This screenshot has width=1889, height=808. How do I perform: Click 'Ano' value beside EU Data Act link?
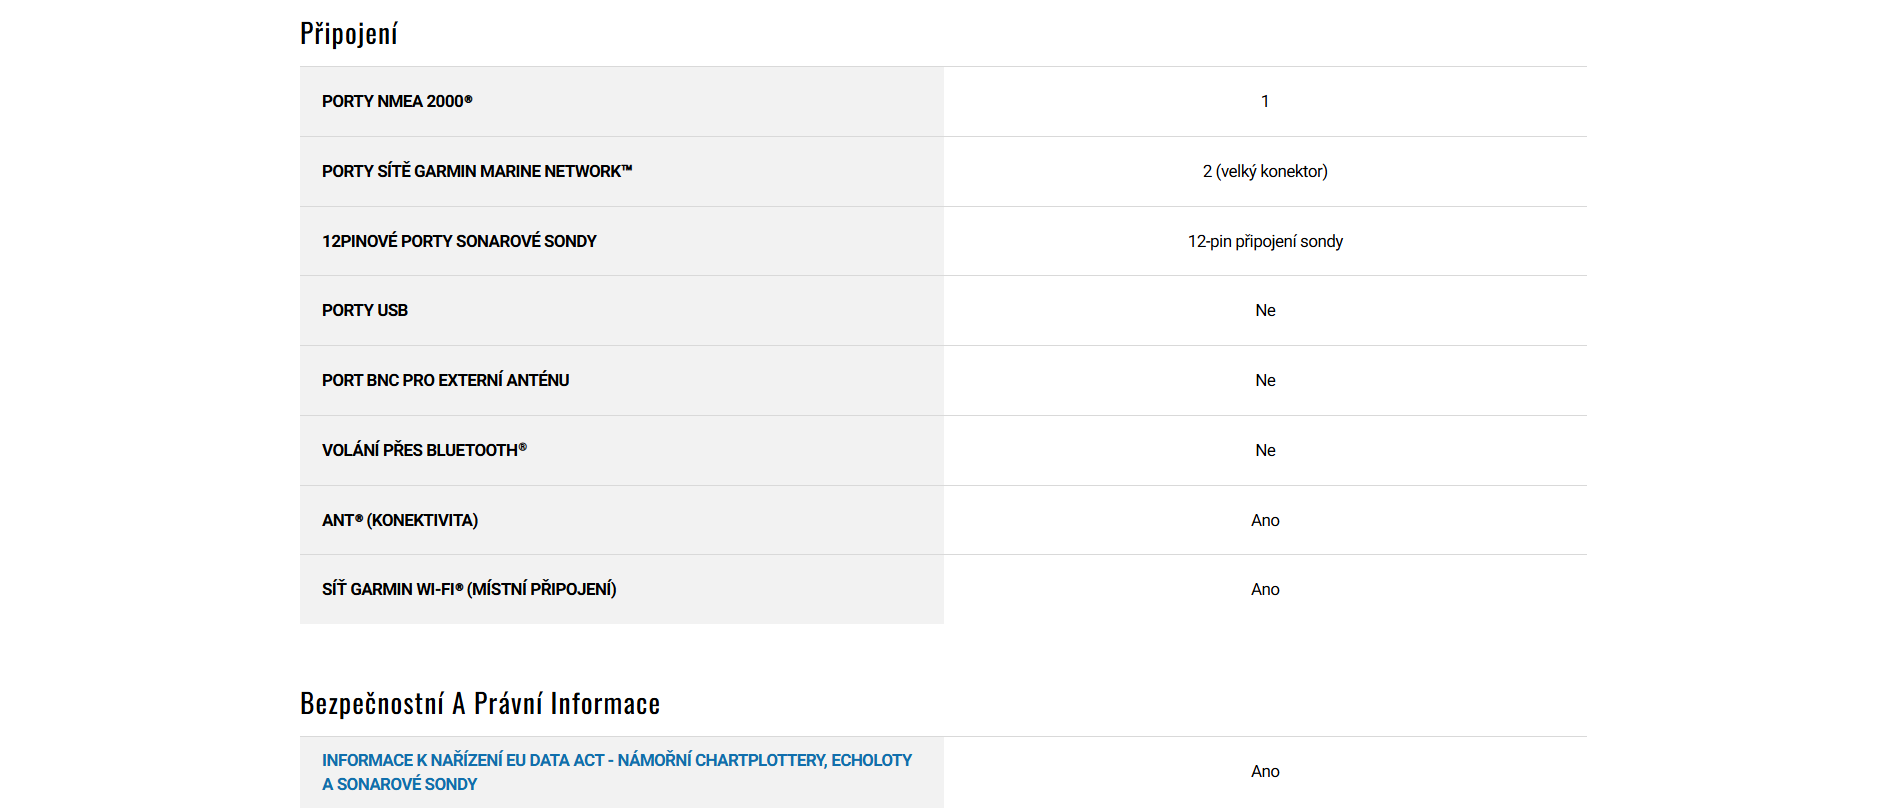coord(1265,771)
